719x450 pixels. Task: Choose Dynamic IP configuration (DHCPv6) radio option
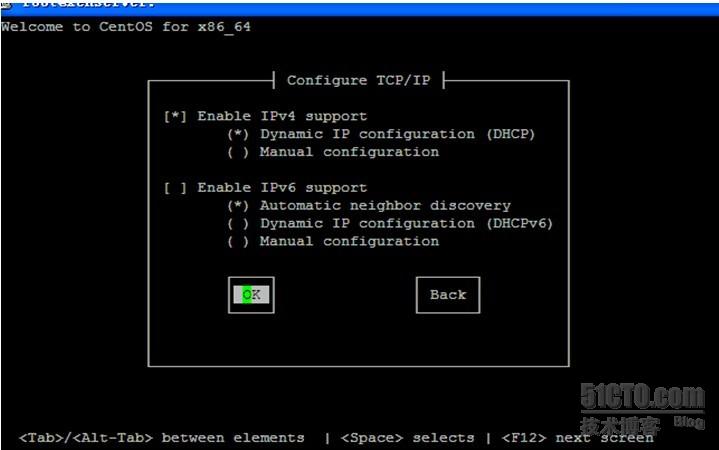click(238, 224)
